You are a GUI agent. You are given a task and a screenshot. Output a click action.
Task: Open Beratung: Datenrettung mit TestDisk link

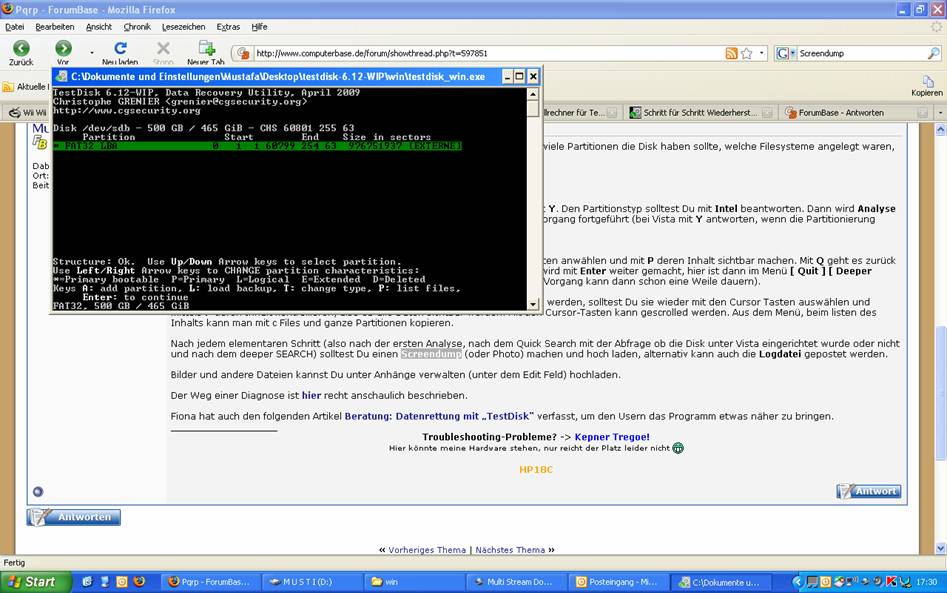coord(439,416)
